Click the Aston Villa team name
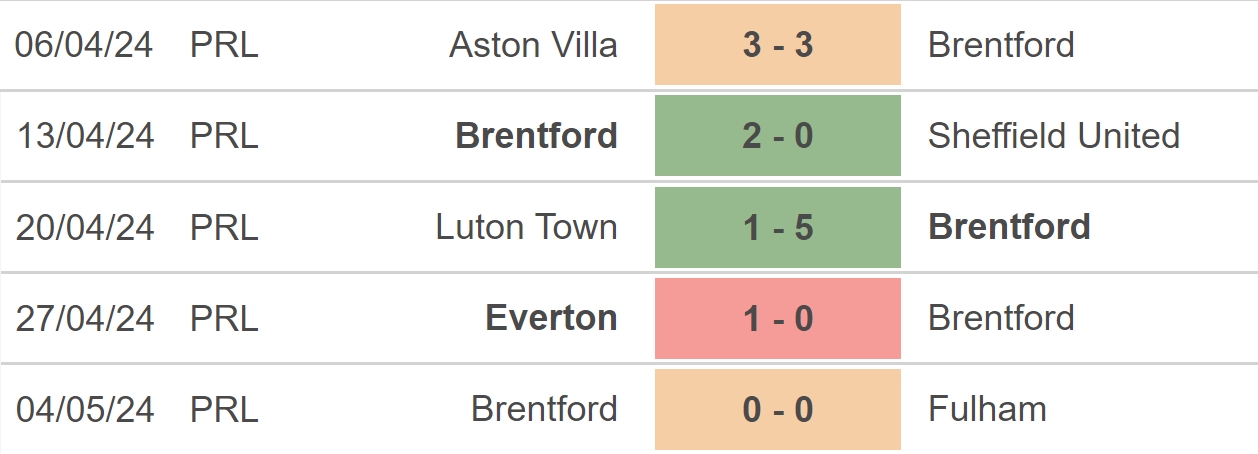 pos(533,45)
